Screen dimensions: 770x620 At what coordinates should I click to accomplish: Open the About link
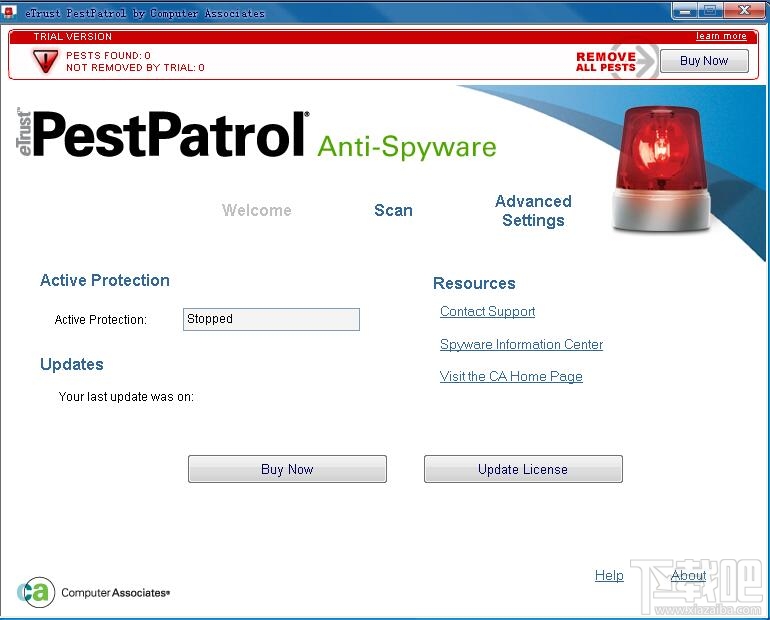click(x=688, y=575)
